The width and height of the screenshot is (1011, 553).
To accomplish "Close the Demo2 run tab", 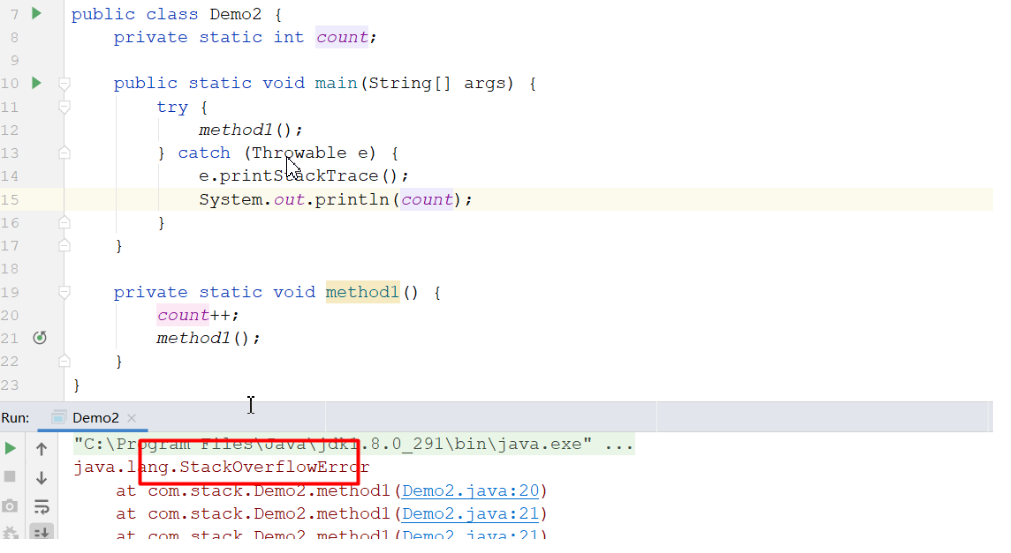I will pyautogui.click(x=132, y=418).
